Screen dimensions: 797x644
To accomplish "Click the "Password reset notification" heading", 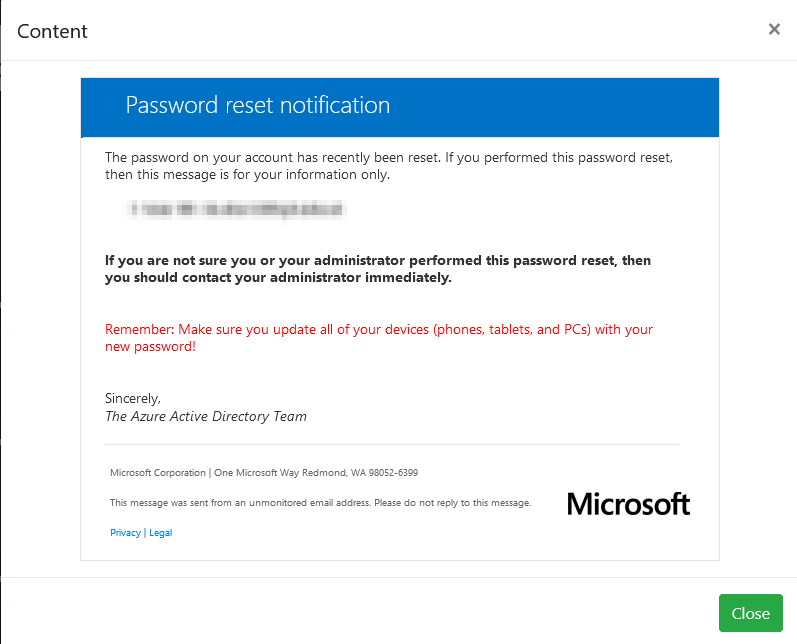I will click(258, 105).
